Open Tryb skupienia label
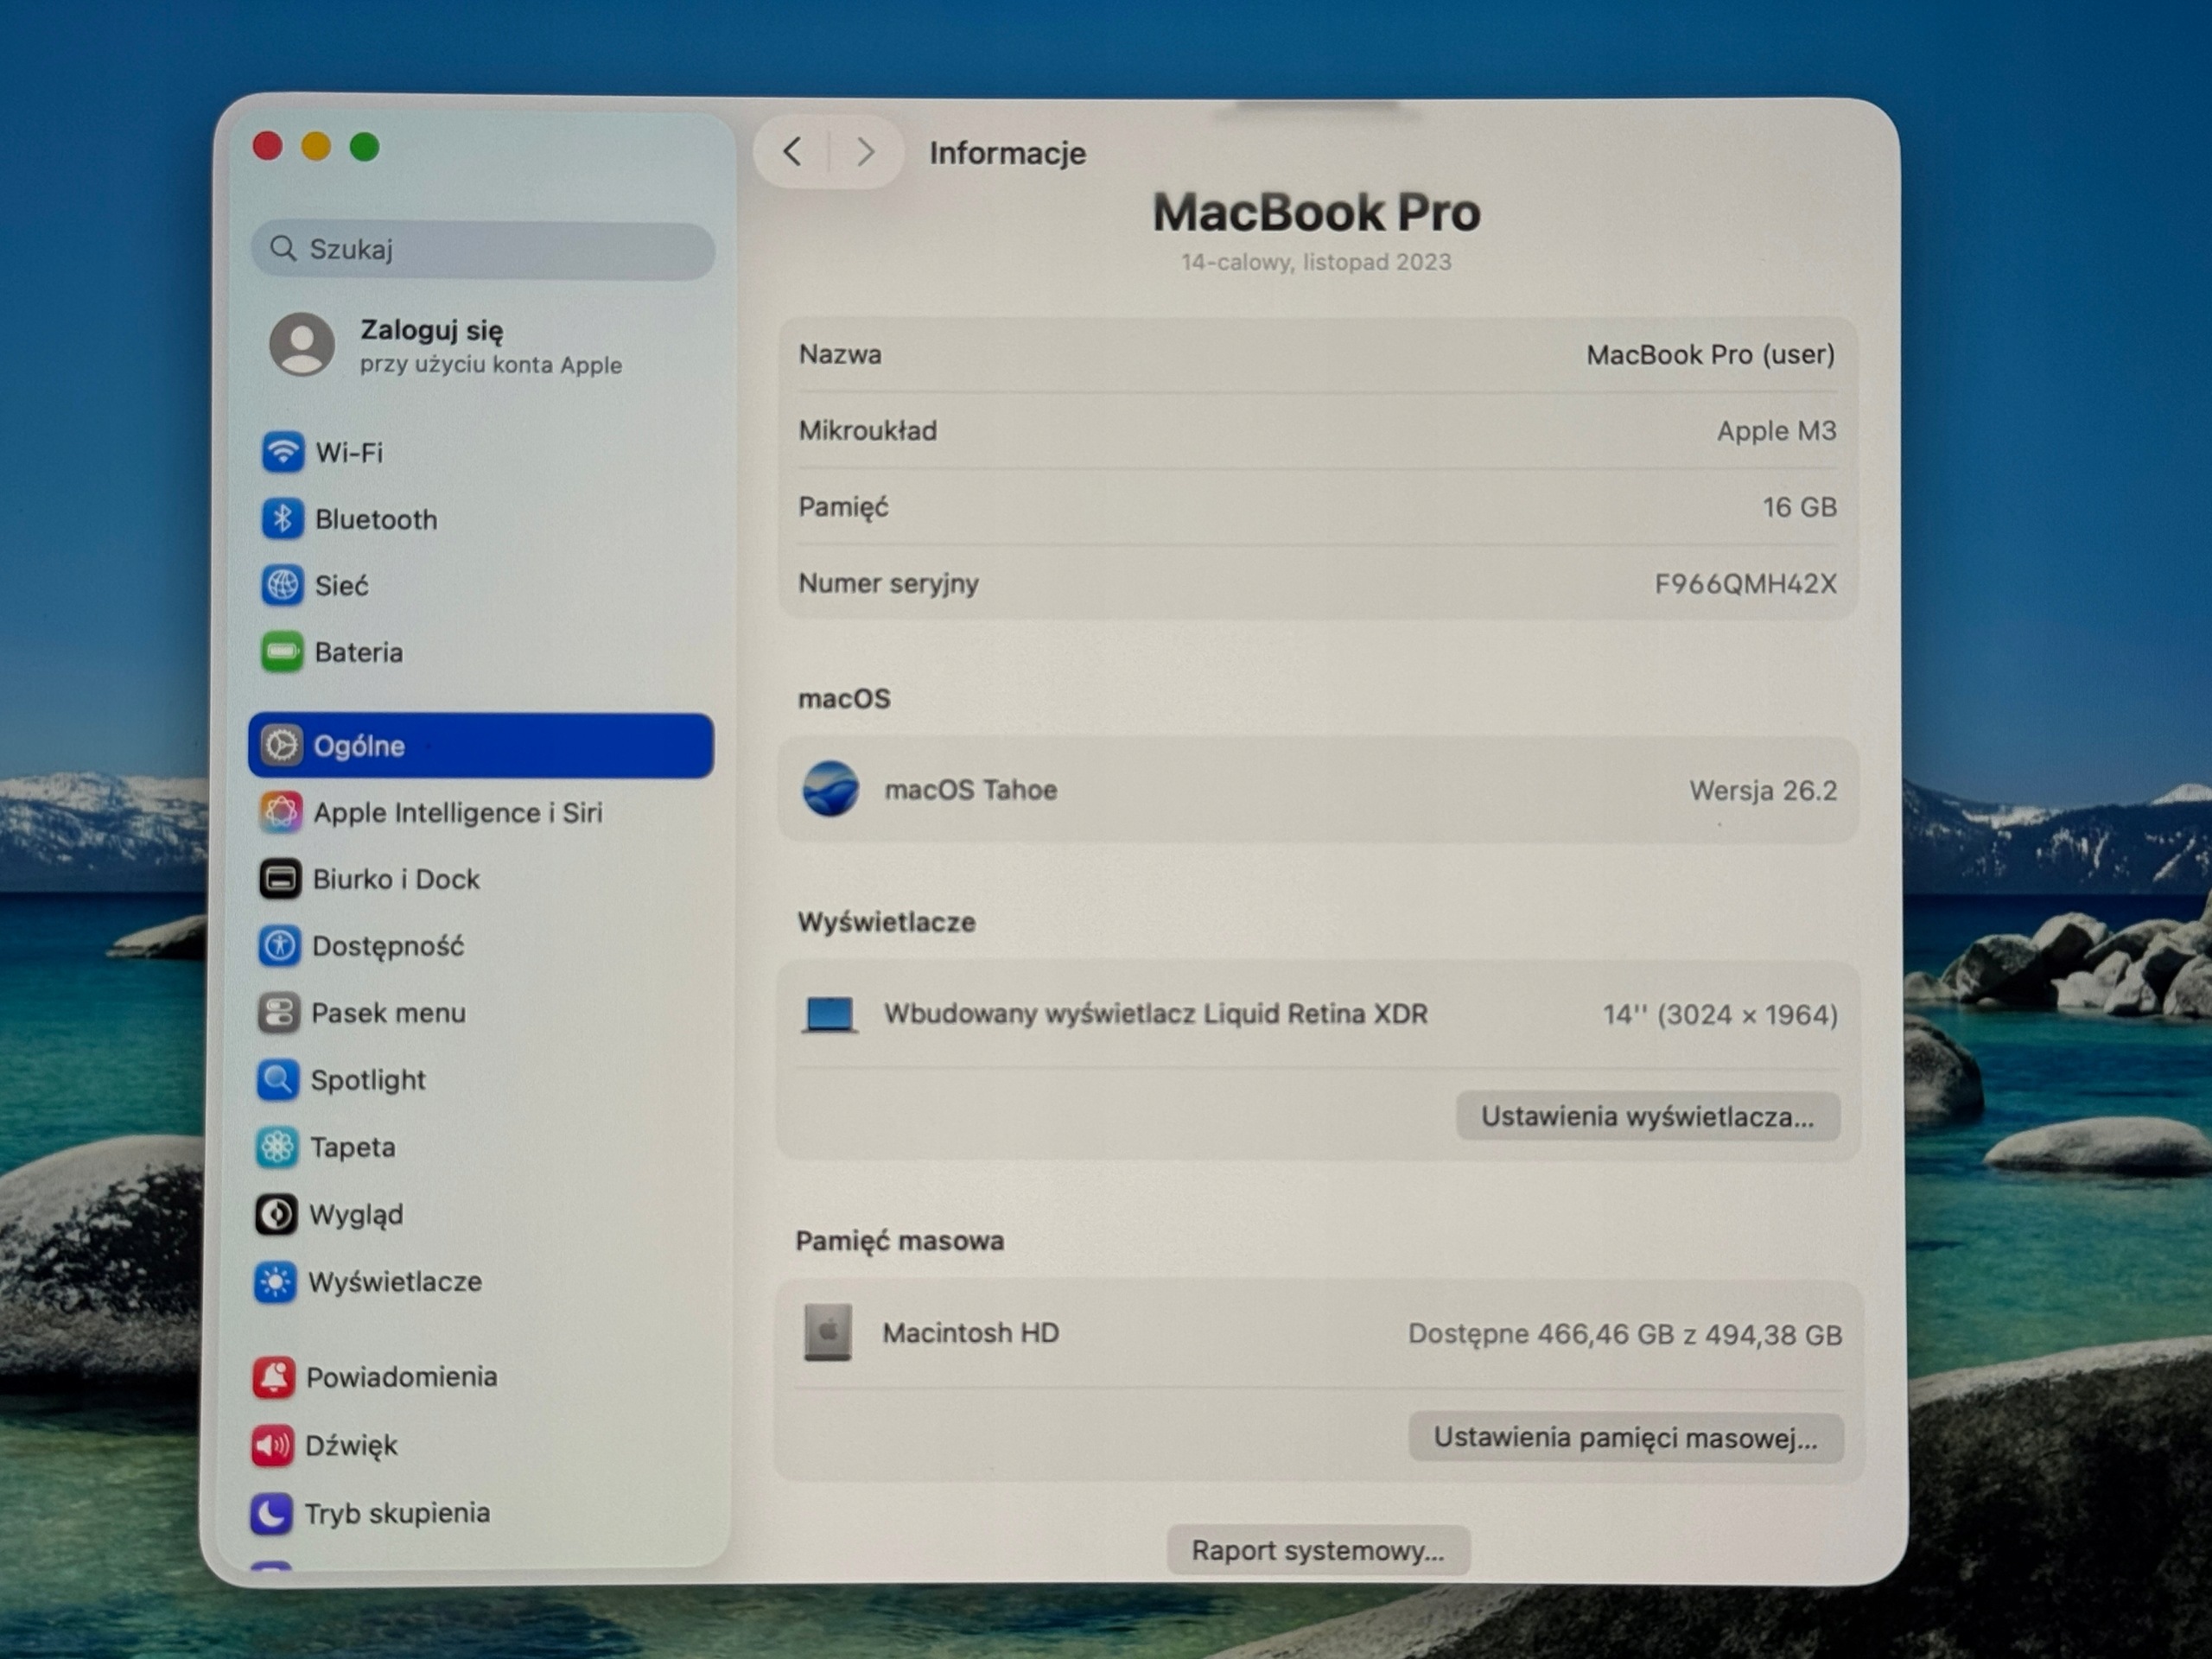This screenshot has width=2212, height=1659. 398,1513
